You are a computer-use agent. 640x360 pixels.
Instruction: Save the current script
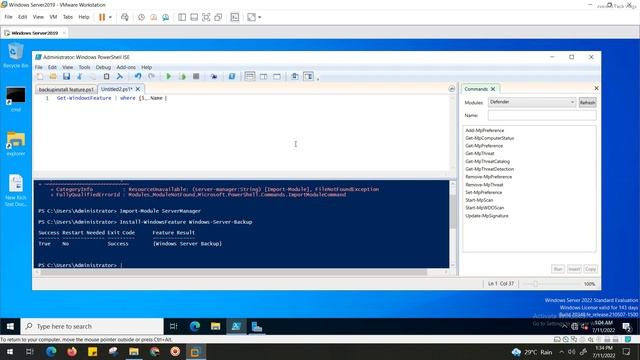[66, 76]
